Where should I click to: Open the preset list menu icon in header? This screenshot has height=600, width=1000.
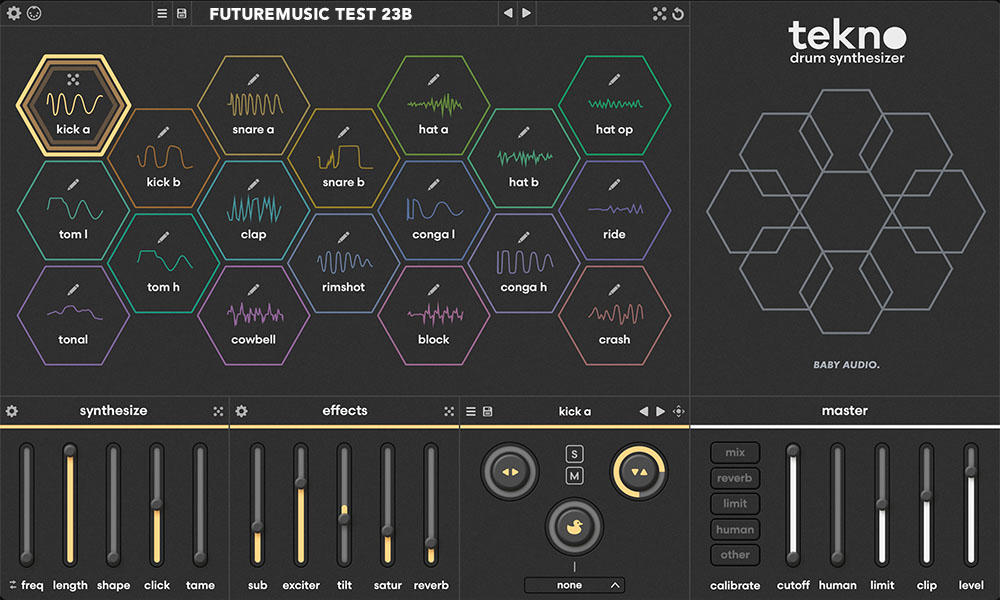[x=162, y=13]
